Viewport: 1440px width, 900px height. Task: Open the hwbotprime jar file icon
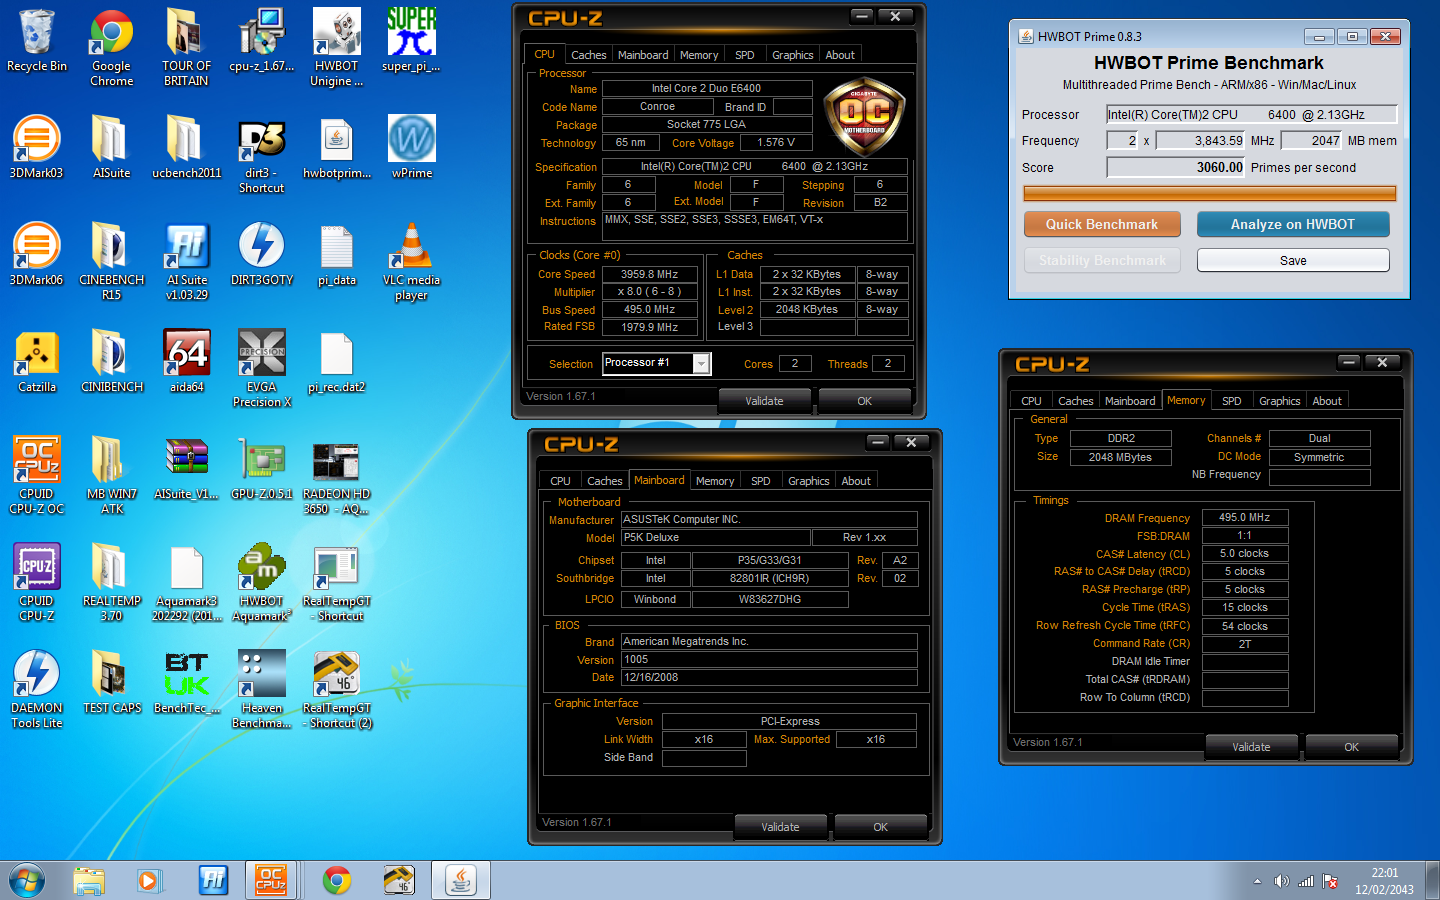pyautogui.click(x=337, y=148)
